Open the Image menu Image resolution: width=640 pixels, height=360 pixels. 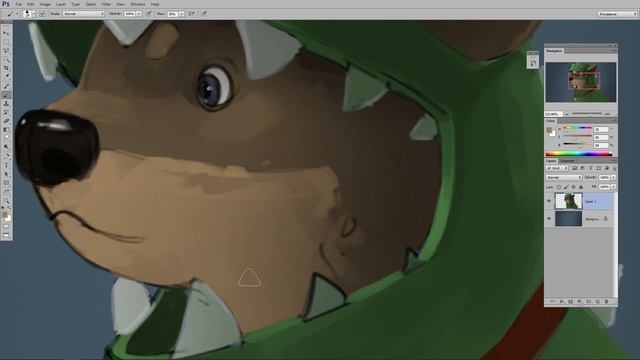45,4
